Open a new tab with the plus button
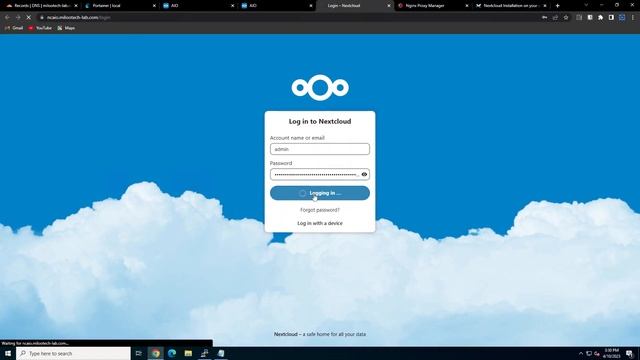Viewport: 640px width, 360px height. pos(558,6)
